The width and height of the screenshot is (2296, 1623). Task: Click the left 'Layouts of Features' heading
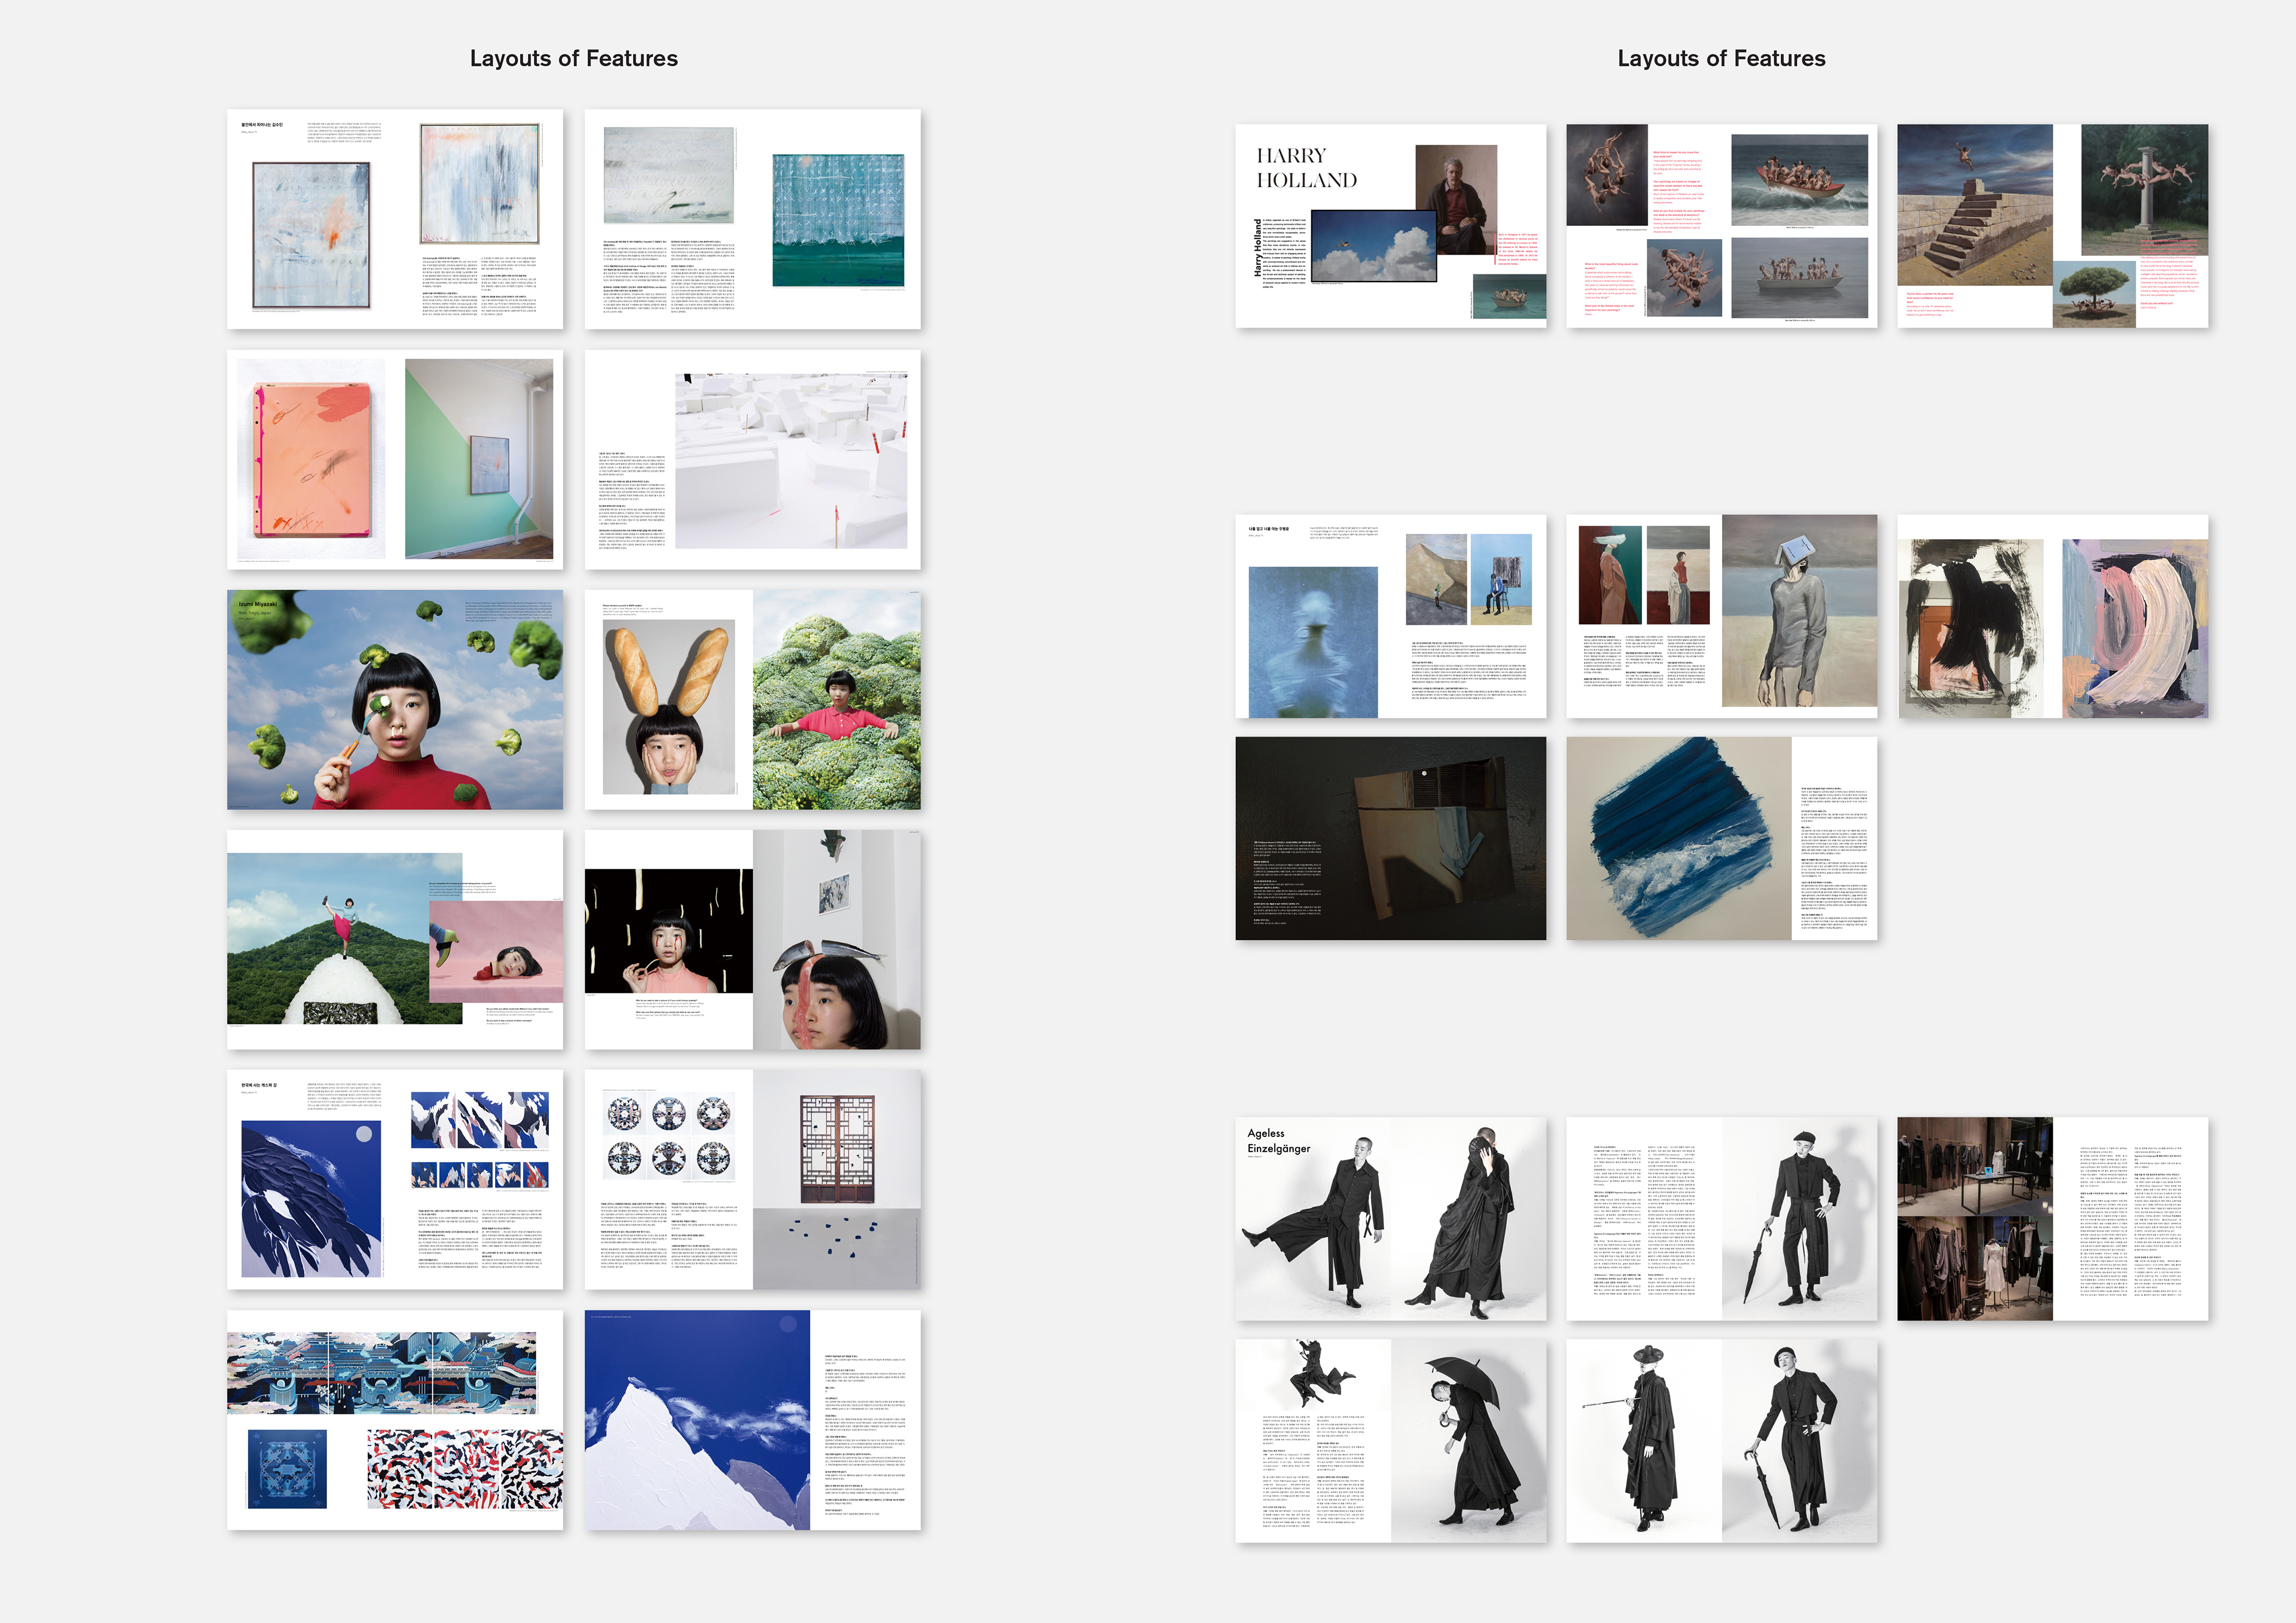573,58
